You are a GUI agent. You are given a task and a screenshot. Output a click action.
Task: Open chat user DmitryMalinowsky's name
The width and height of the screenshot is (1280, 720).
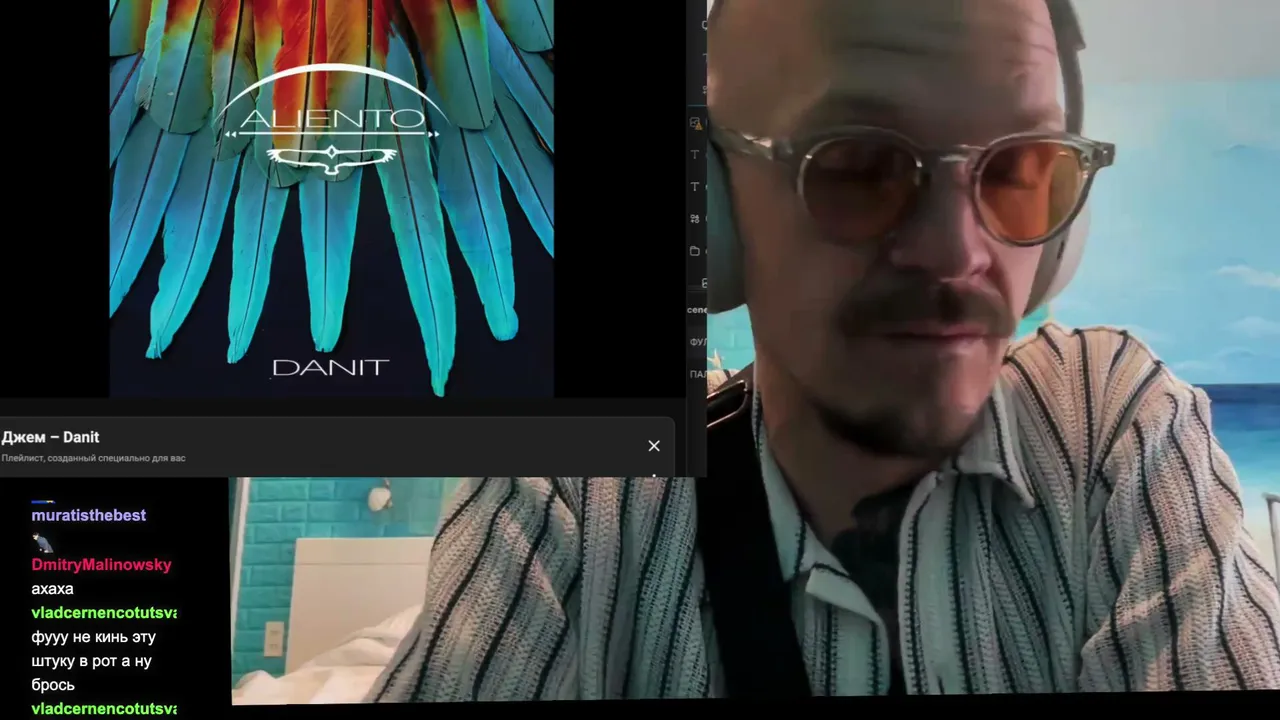tap(101, 564)
